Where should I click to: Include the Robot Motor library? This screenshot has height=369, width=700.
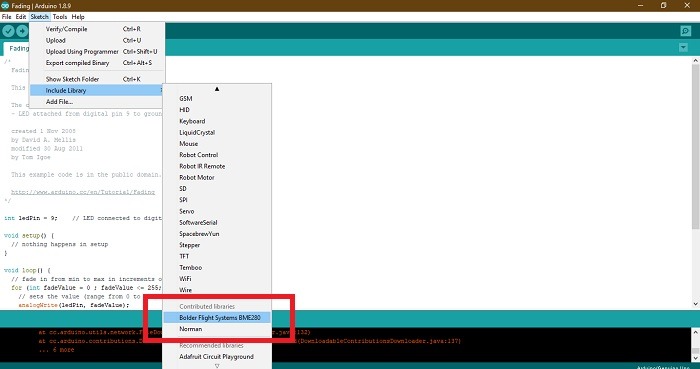(217, 177)
